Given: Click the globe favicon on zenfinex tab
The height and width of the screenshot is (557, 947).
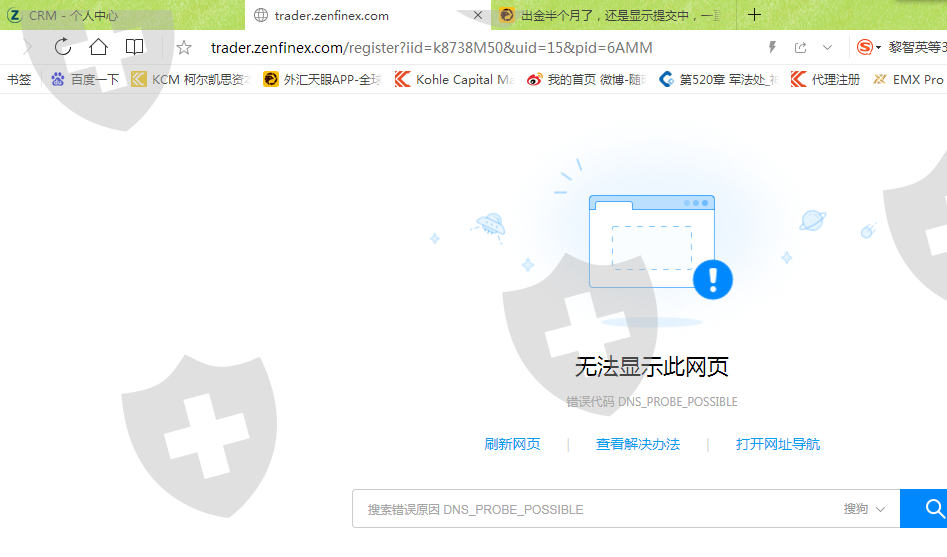Looking at the screenshot, I should 261,15.
